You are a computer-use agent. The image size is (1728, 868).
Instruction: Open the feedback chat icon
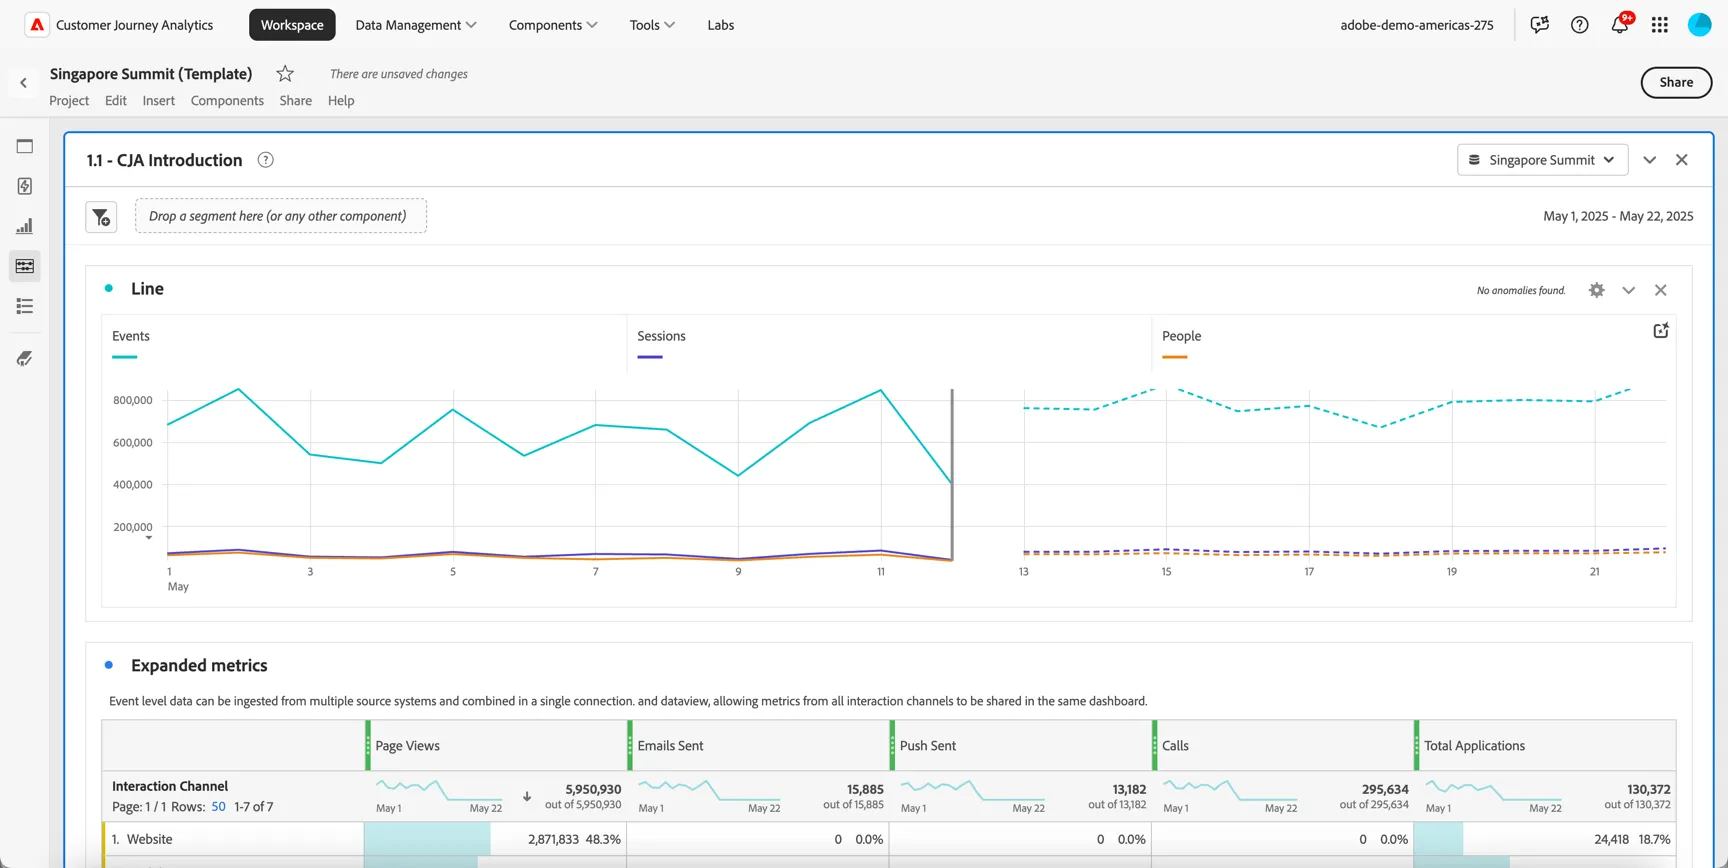coord(1539,25)
